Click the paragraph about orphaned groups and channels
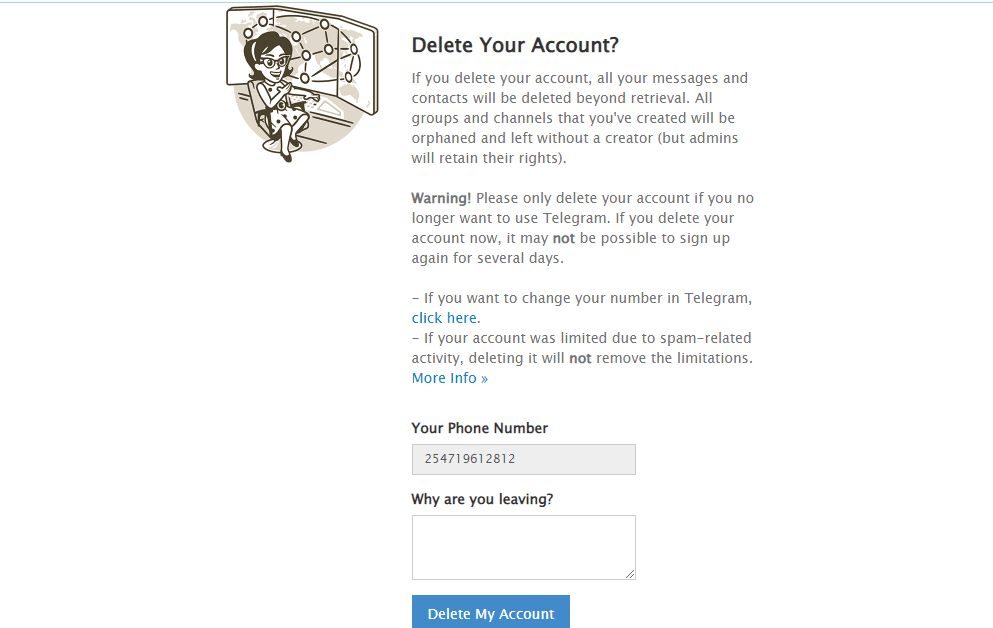 coord(580,118)
